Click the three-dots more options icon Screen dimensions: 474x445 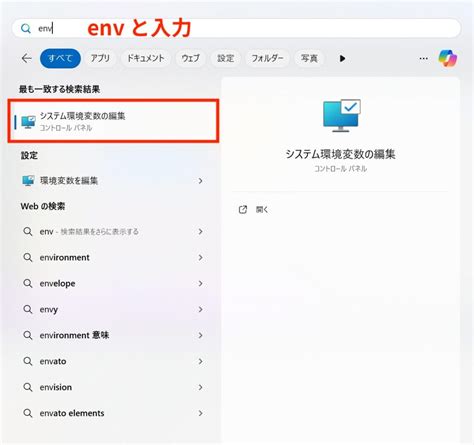click(x=423, y=58)
